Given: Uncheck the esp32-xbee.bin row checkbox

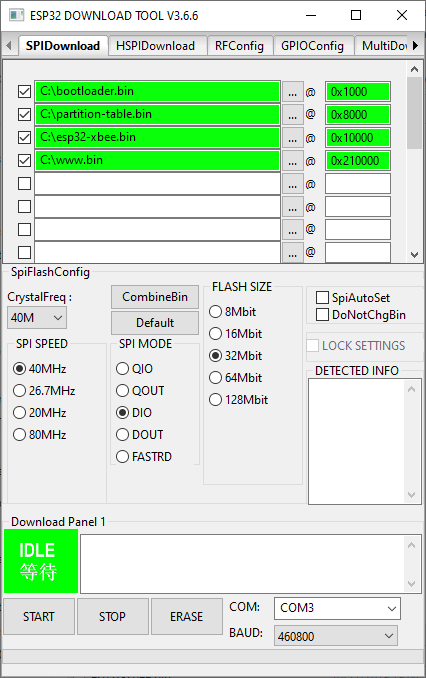Looking at the screenshot, I should 25,137.
